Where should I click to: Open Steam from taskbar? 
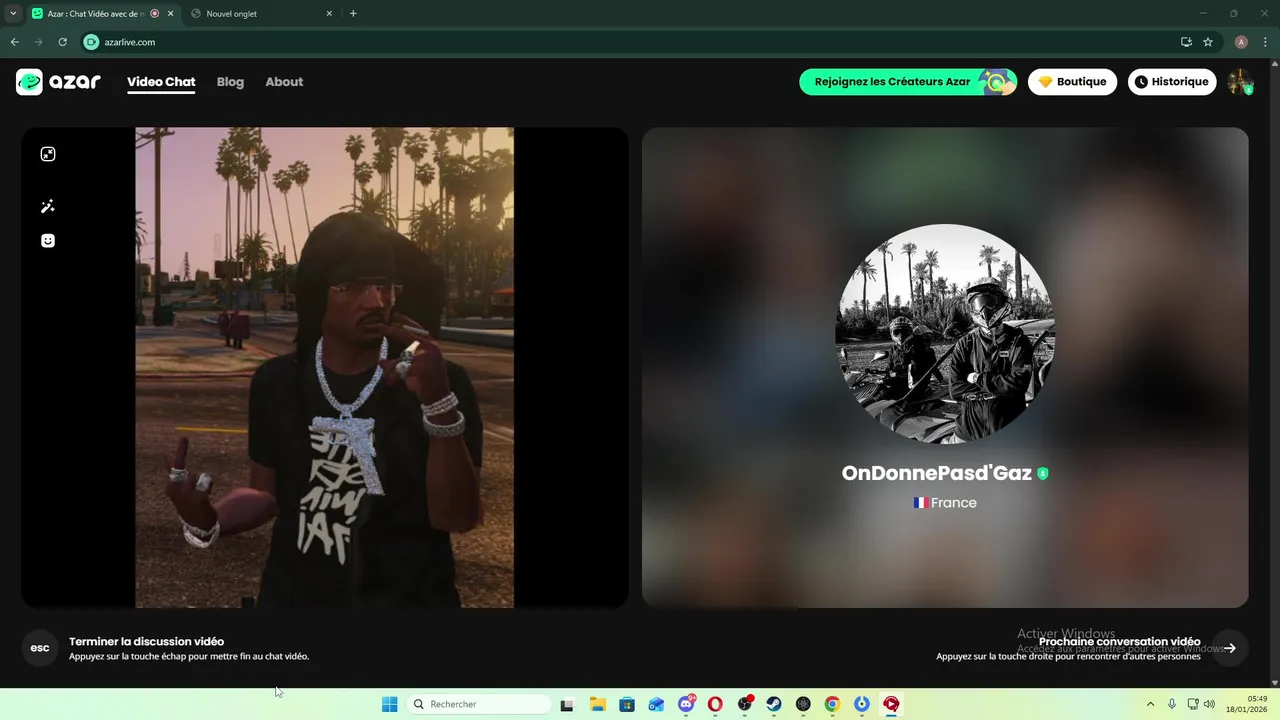coord(774,704)
